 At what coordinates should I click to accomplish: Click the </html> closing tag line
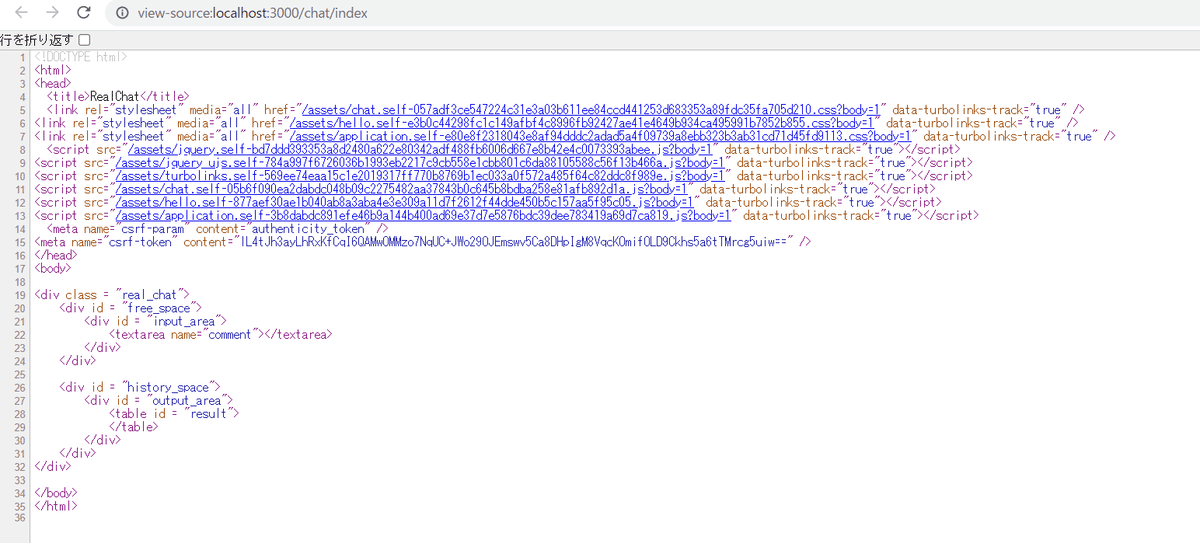55,505
